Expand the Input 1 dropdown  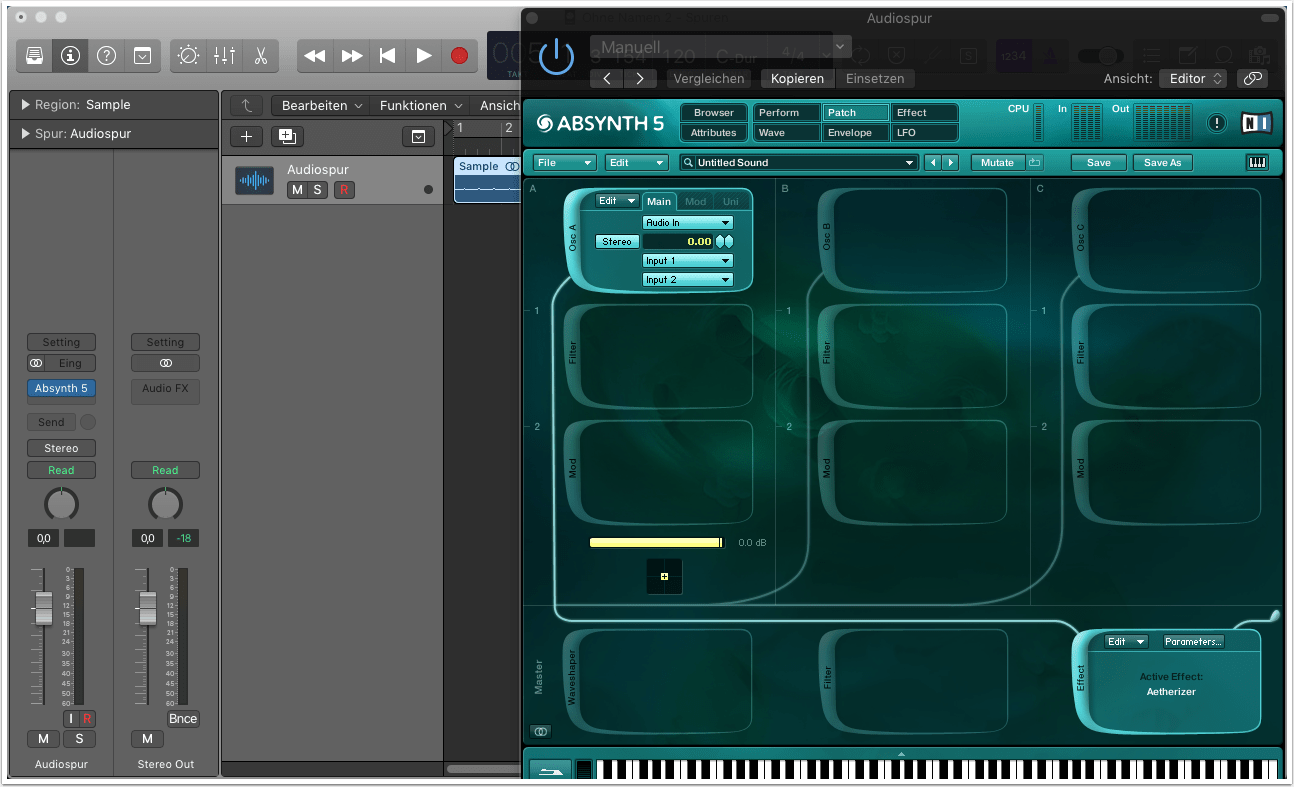coord(688,261)
